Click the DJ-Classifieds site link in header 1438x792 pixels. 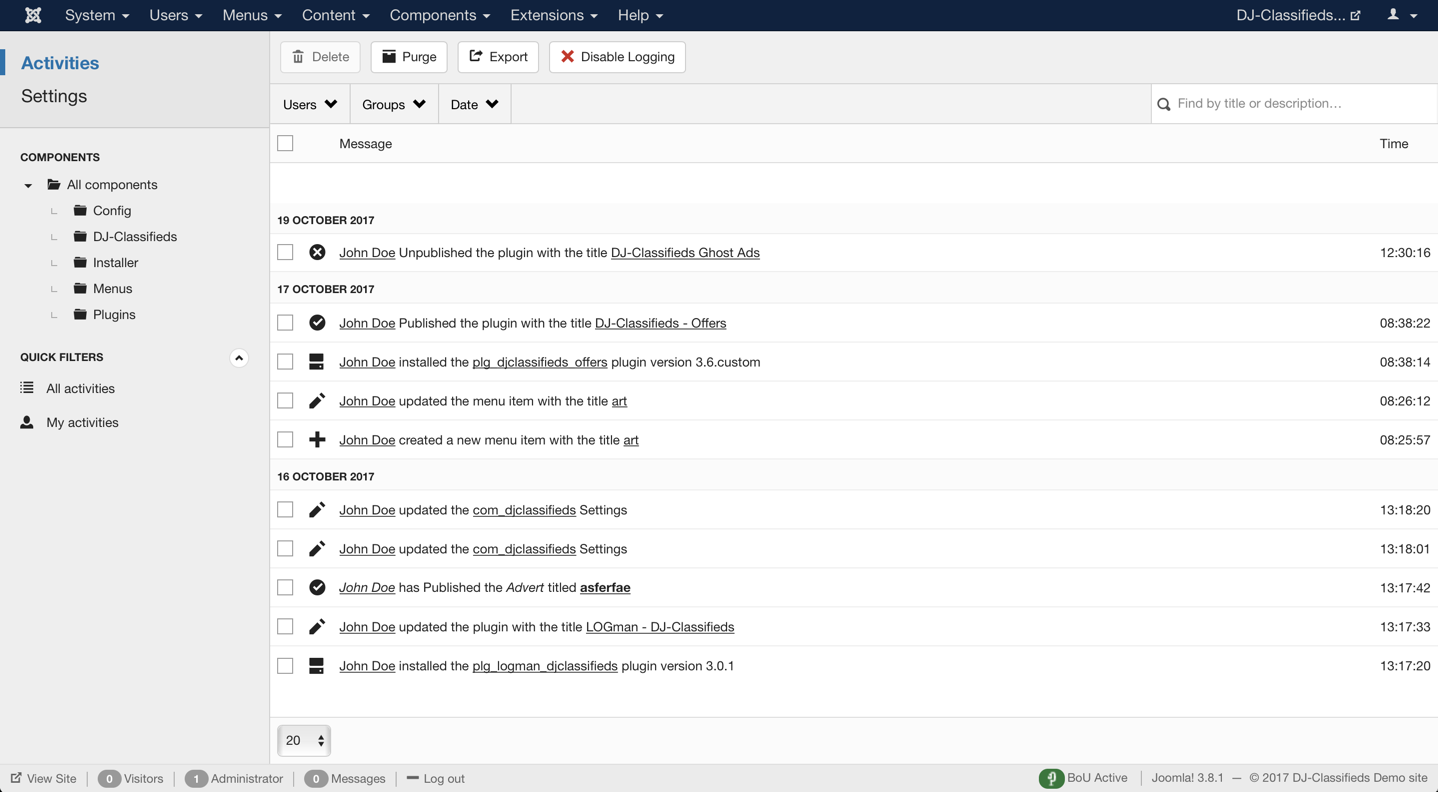point(1298,15)
